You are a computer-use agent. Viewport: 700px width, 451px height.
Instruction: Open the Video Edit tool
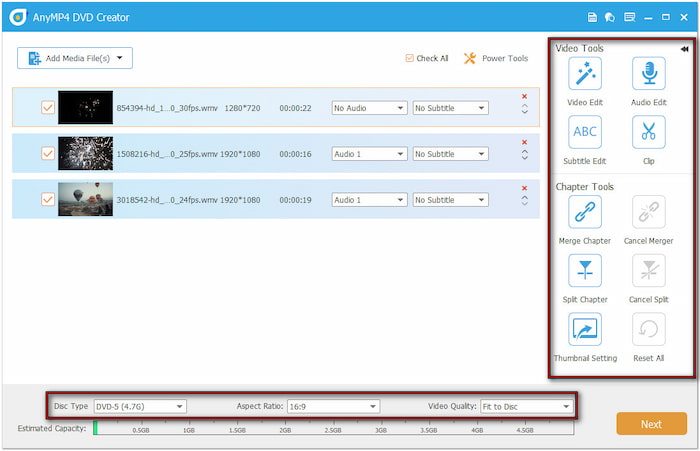click(585, 74)
